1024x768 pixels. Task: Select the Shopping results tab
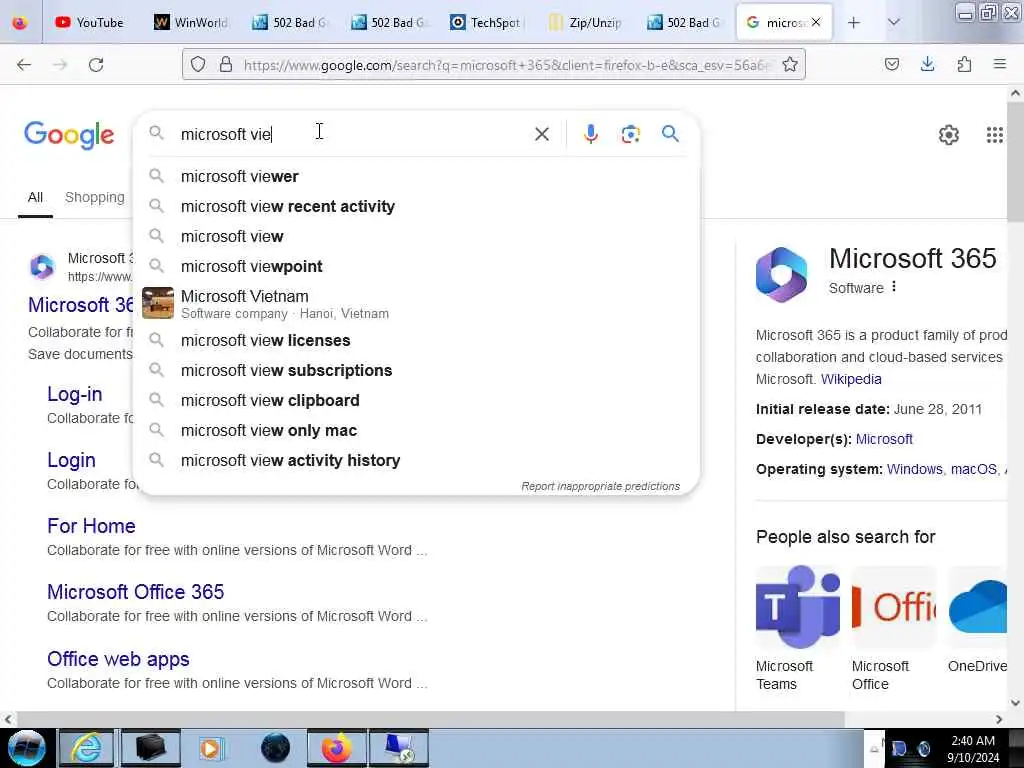tap(95, 197)
